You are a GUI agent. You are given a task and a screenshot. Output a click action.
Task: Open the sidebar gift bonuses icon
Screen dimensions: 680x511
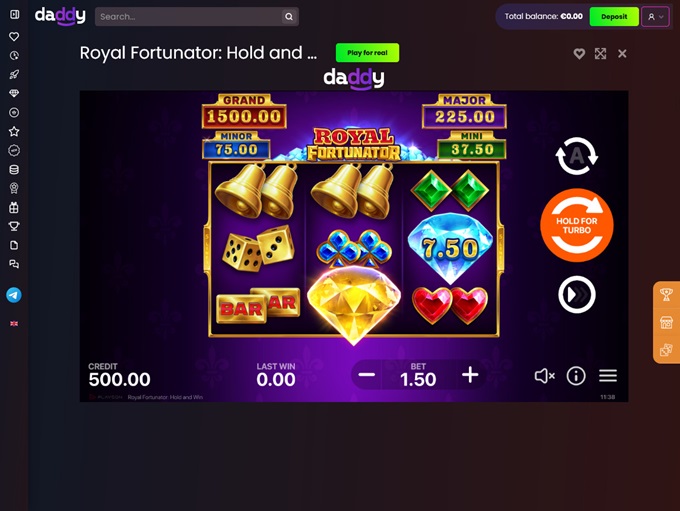[x=14, y=207]
